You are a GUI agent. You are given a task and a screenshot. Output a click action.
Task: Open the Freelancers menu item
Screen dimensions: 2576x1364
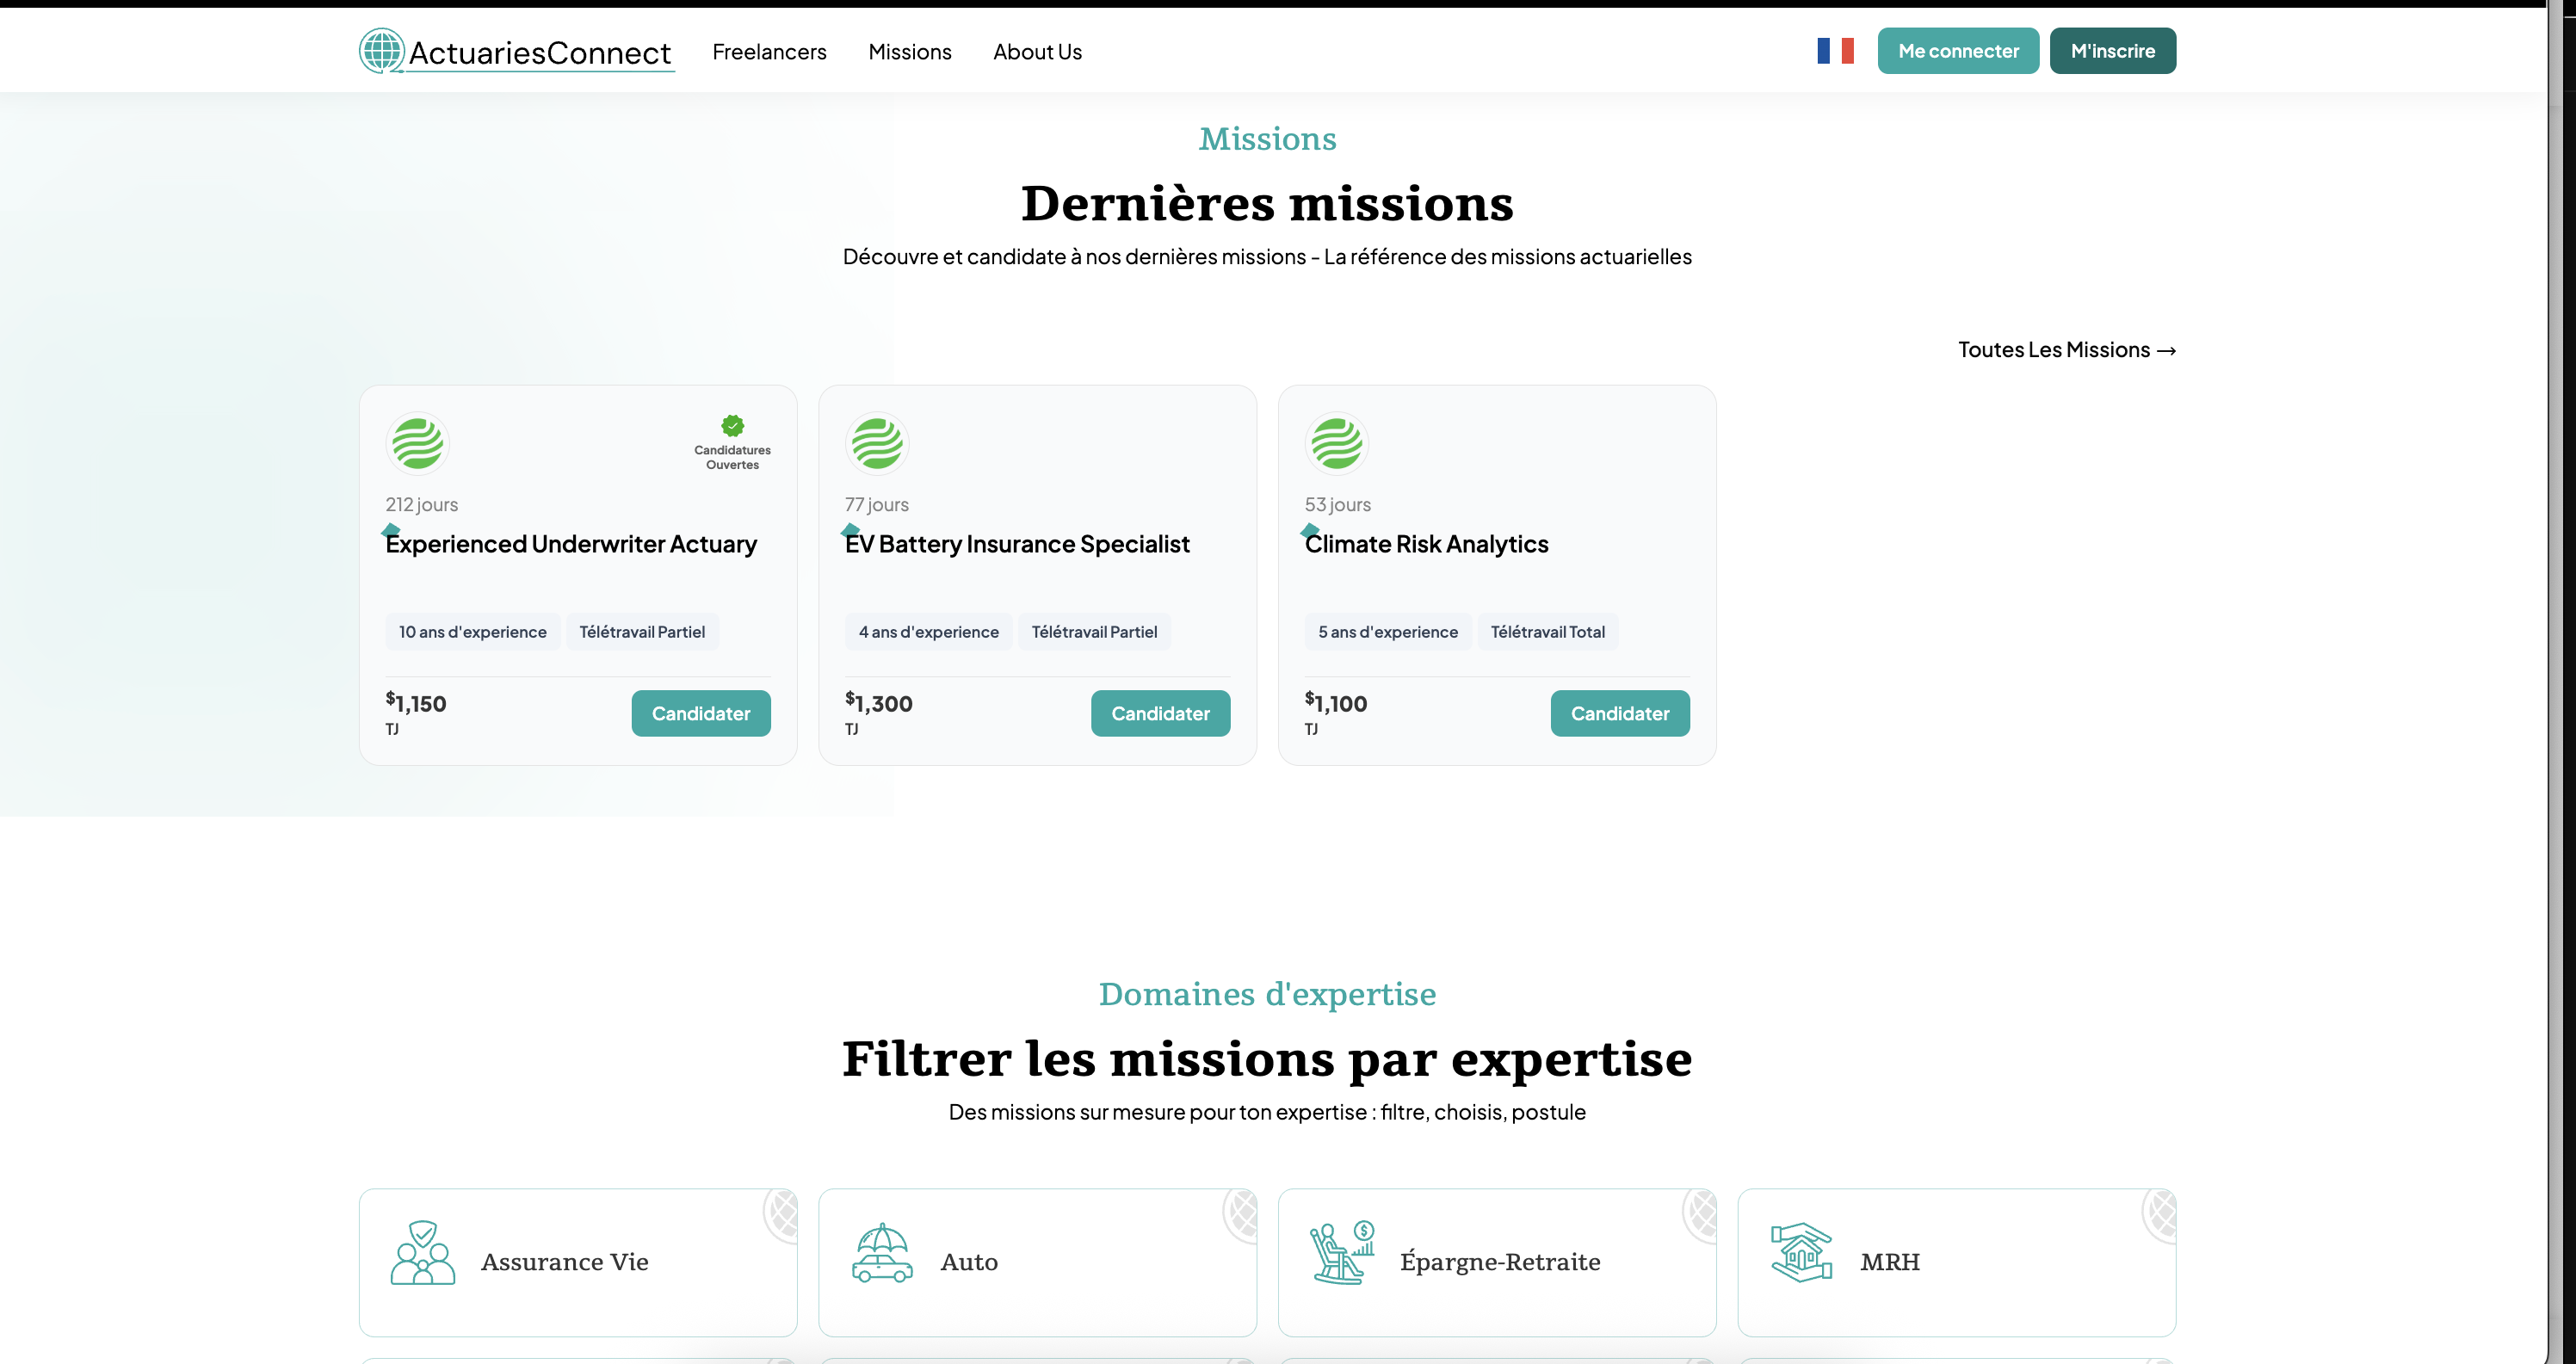pyautogui.click(x=769, y=52)
